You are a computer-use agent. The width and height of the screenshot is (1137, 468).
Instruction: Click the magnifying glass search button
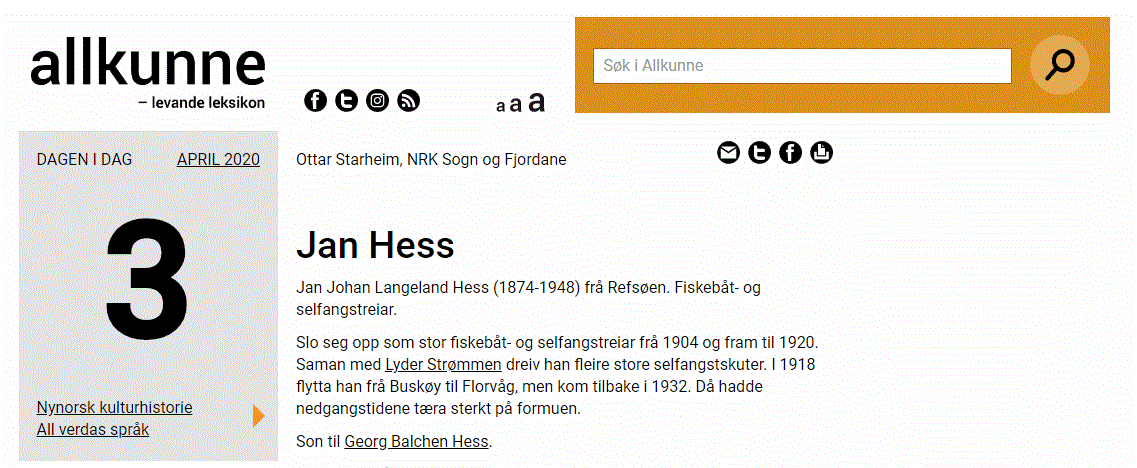pyautogui.click(x=1059, y=65)
